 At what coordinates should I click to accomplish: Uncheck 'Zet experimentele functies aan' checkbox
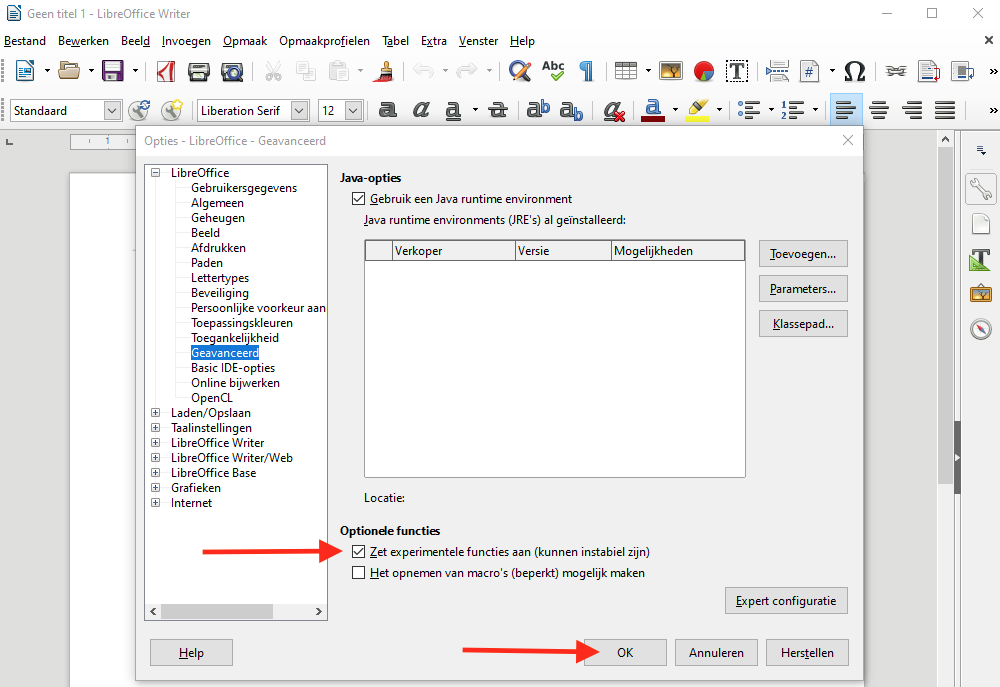[x=359, y=552]
